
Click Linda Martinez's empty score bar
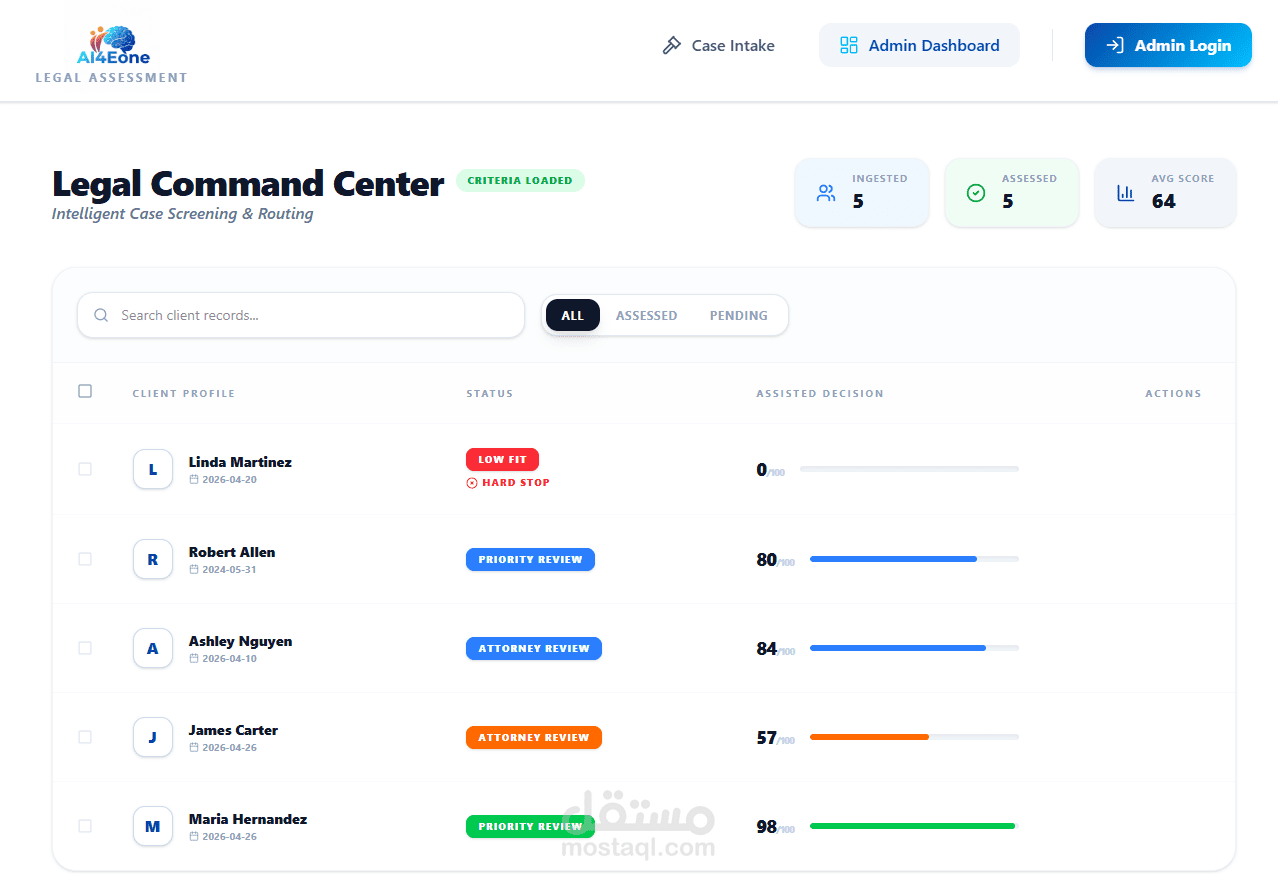pos(909,469)
